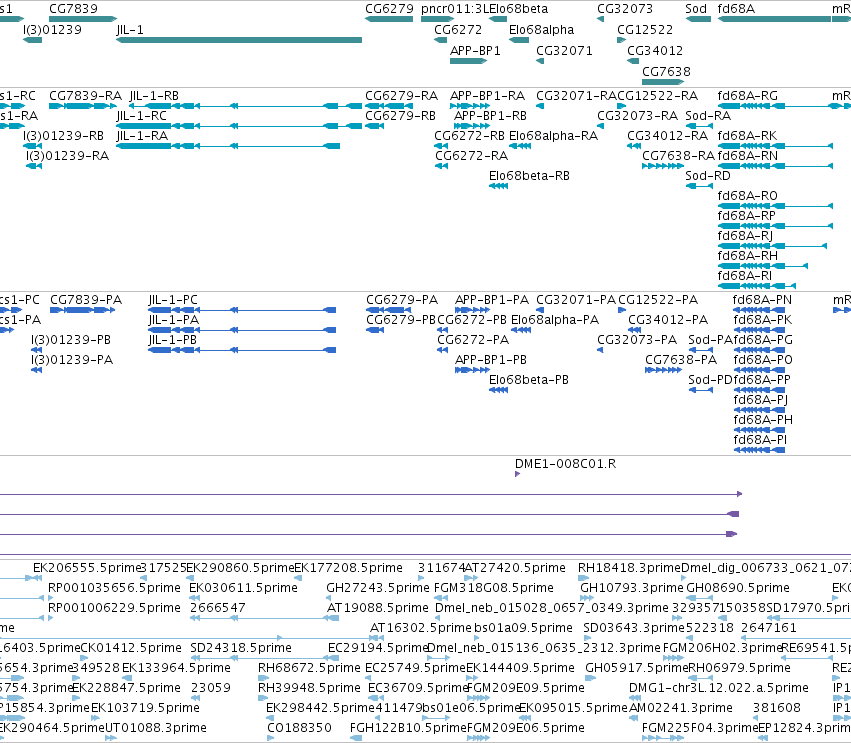Open transcript CG7839-RA label
Viewport: 851px width, 743px height.
tap(85, 96)
